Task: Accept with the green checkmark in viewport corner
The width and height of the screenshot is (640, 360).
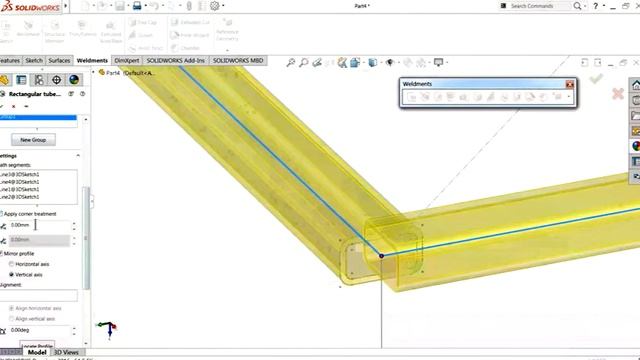Action: pos(596,78)
